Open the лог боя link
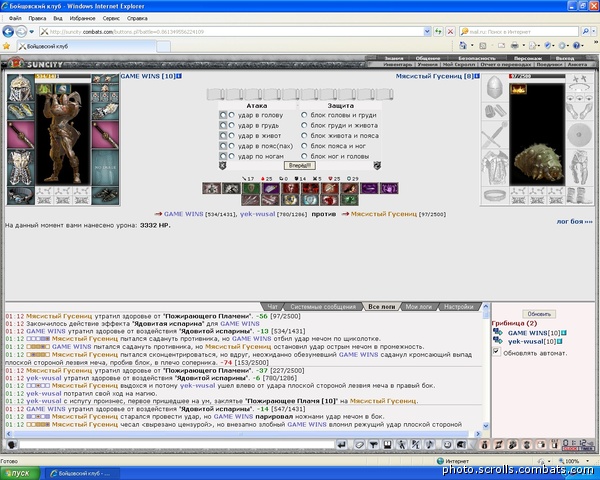This screenshot has height=480, width=600. (x=574, y=221)
